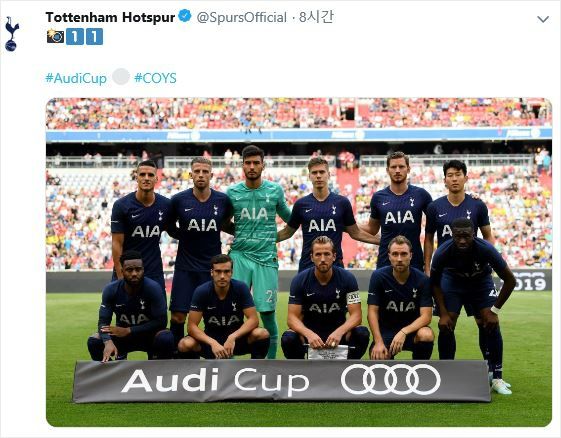This screenshot has width=561, height=438.
Task: Click the white boots of the rightmost player
Action: point(500,385)
